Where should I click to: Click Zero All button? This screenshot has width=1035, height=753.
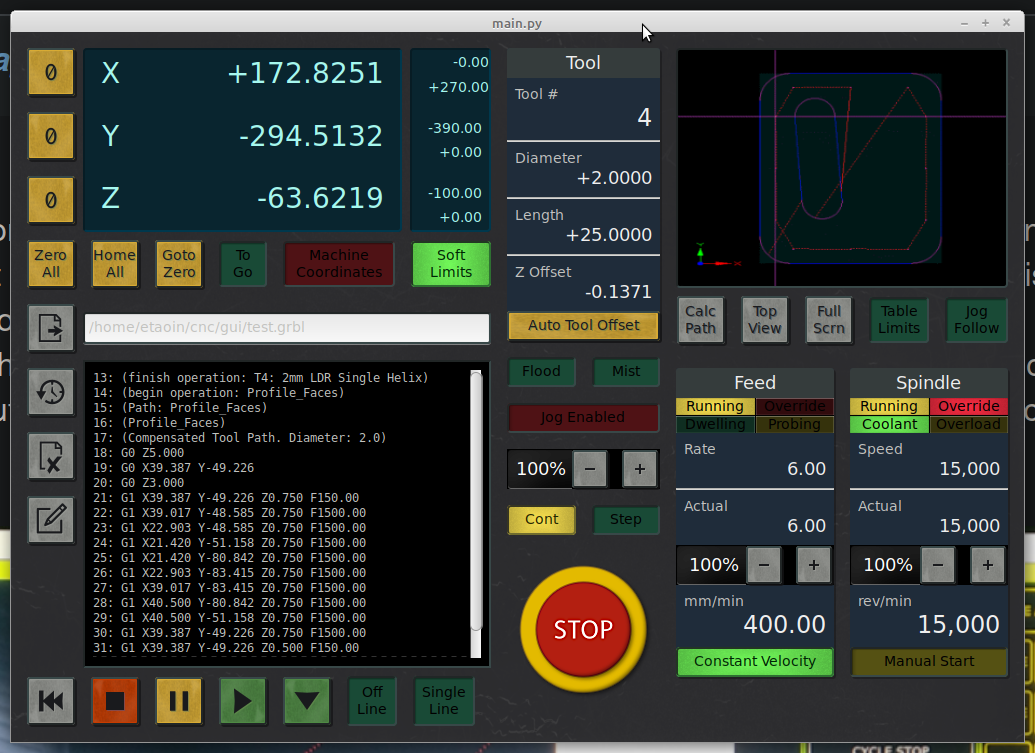[x=51, y=264]
